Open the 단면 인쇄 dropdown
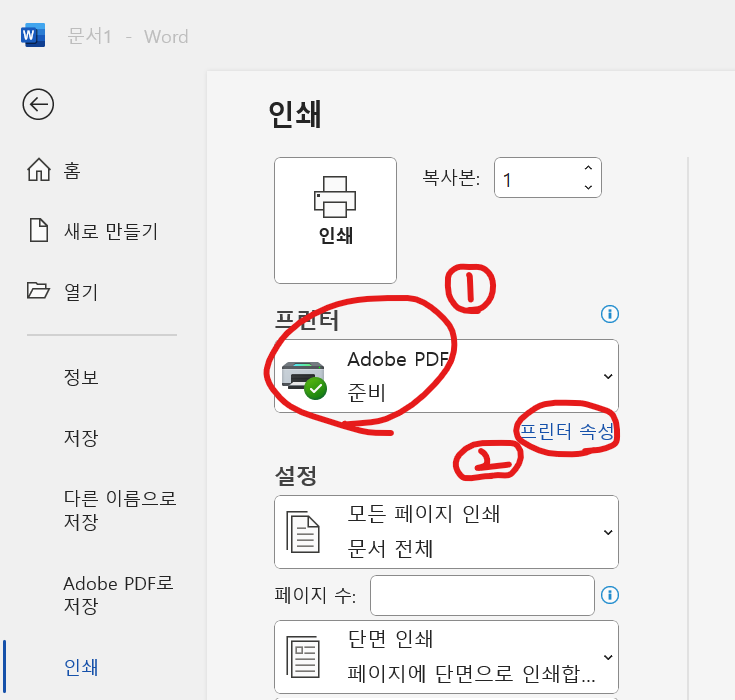Viewport: 735px width, 700px height. (446, 657)
